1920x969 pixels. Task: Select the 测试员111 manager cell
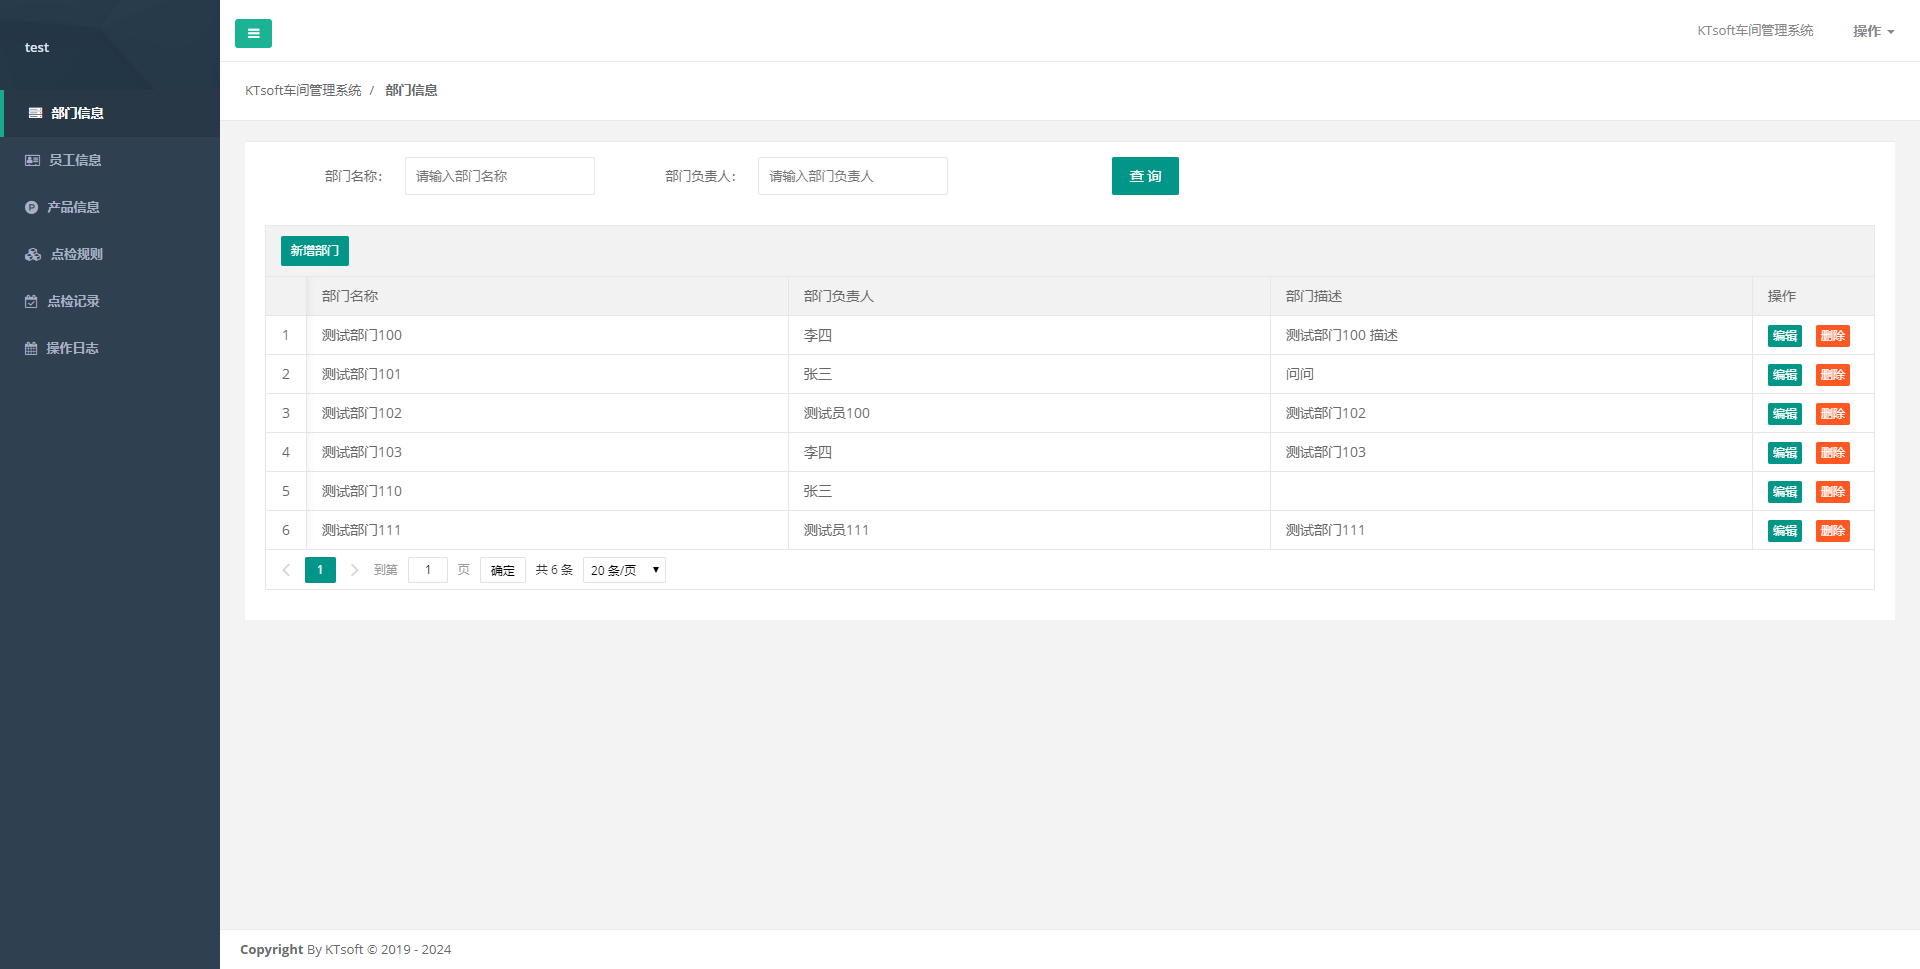click(1029, 530)
